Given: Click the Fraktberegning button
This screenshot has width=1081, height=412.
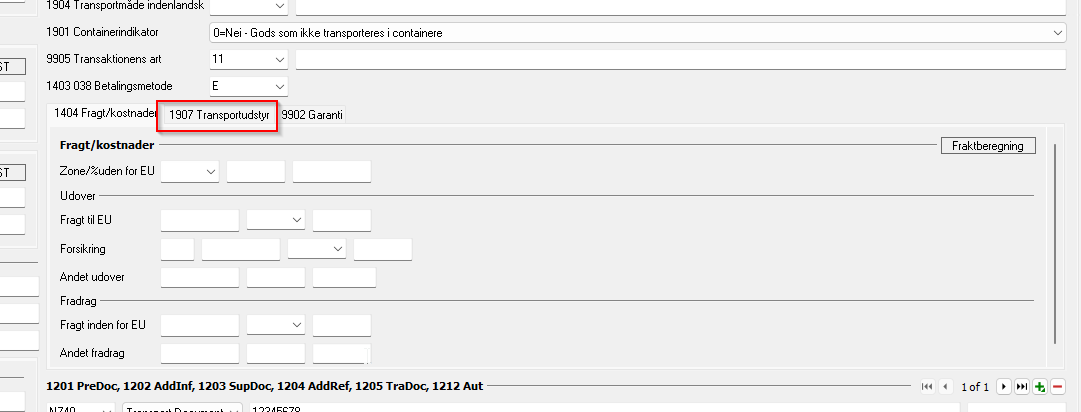Looking at the screenshot, I should pos(988,146).
